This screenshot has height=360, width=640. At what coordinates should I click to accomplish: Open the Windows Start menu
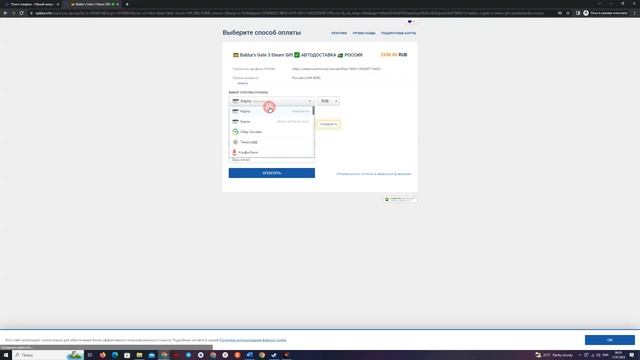click(x=6, y=355)
